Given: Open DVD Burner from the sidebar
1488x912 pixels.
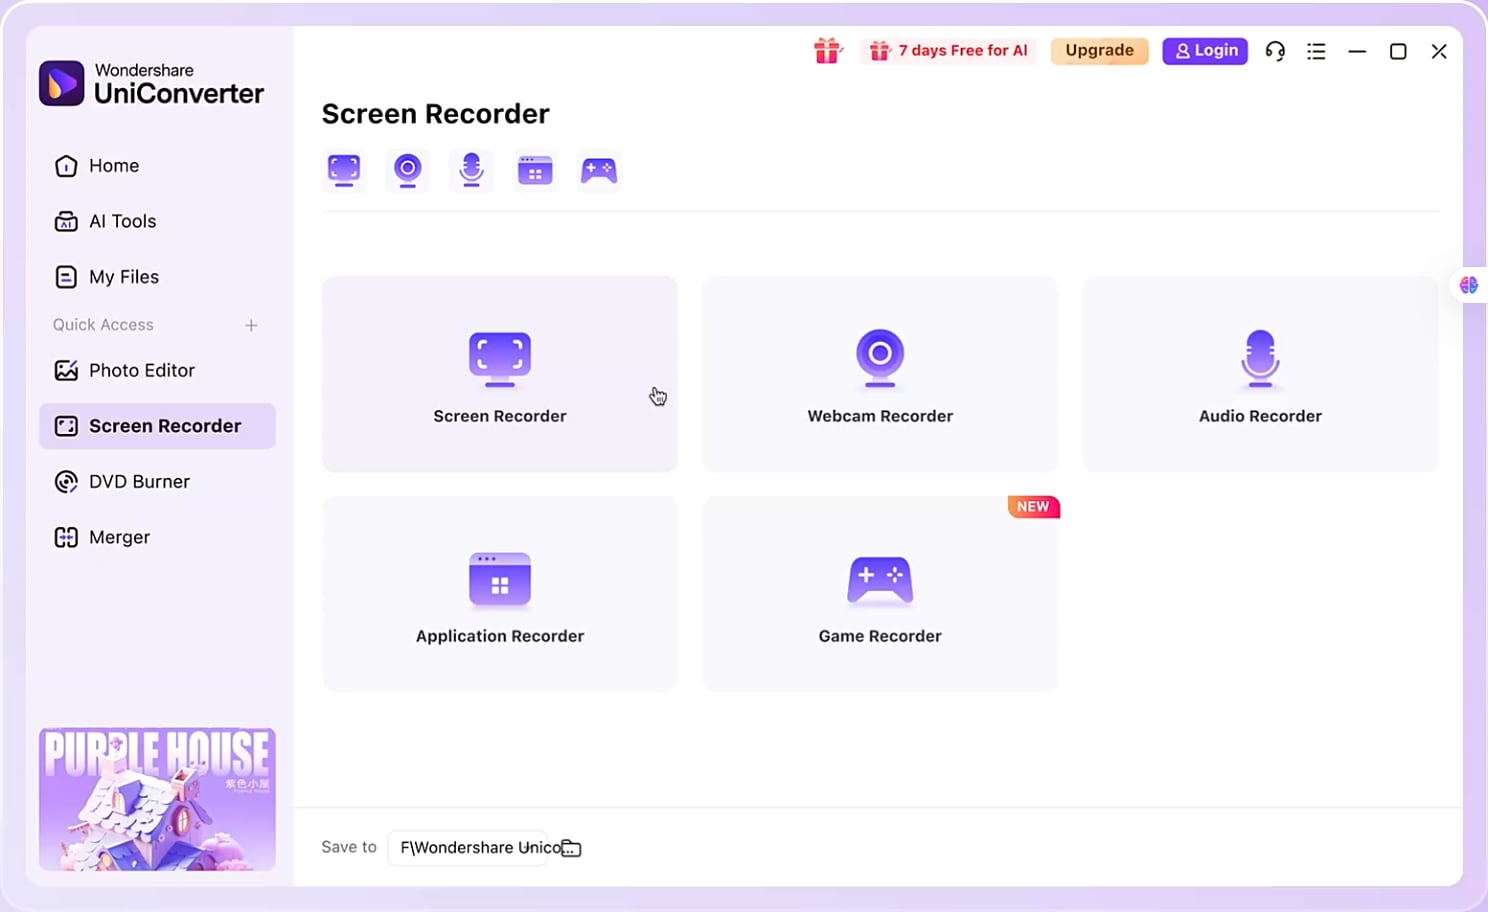Looking at the screenshot, I should (x=157, y=482).
